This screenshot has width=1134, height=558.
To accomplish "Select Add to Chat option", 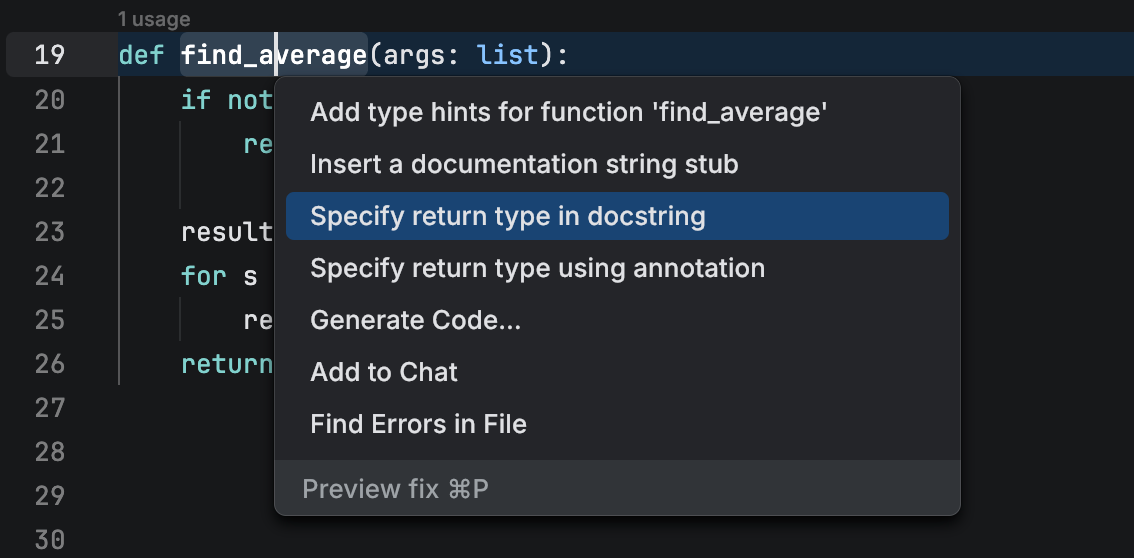I will [384, 372].
